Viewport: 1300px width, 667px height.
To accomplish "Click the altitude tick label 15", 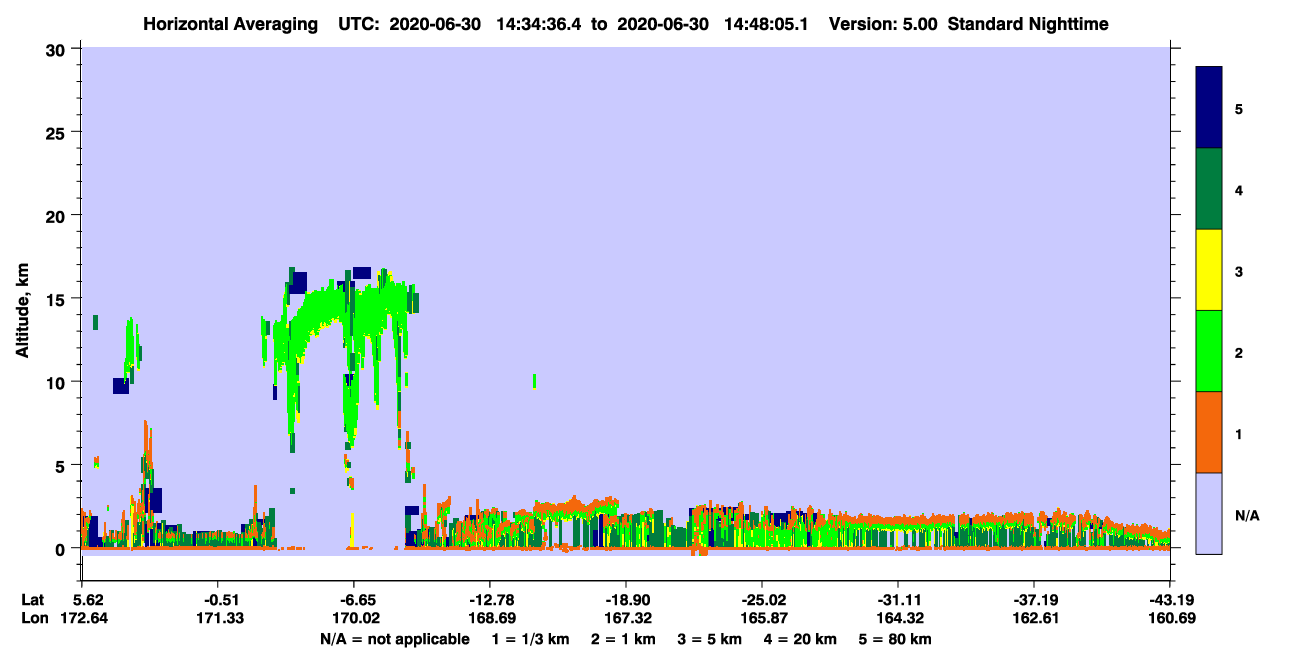I will (x=57, y=299).
